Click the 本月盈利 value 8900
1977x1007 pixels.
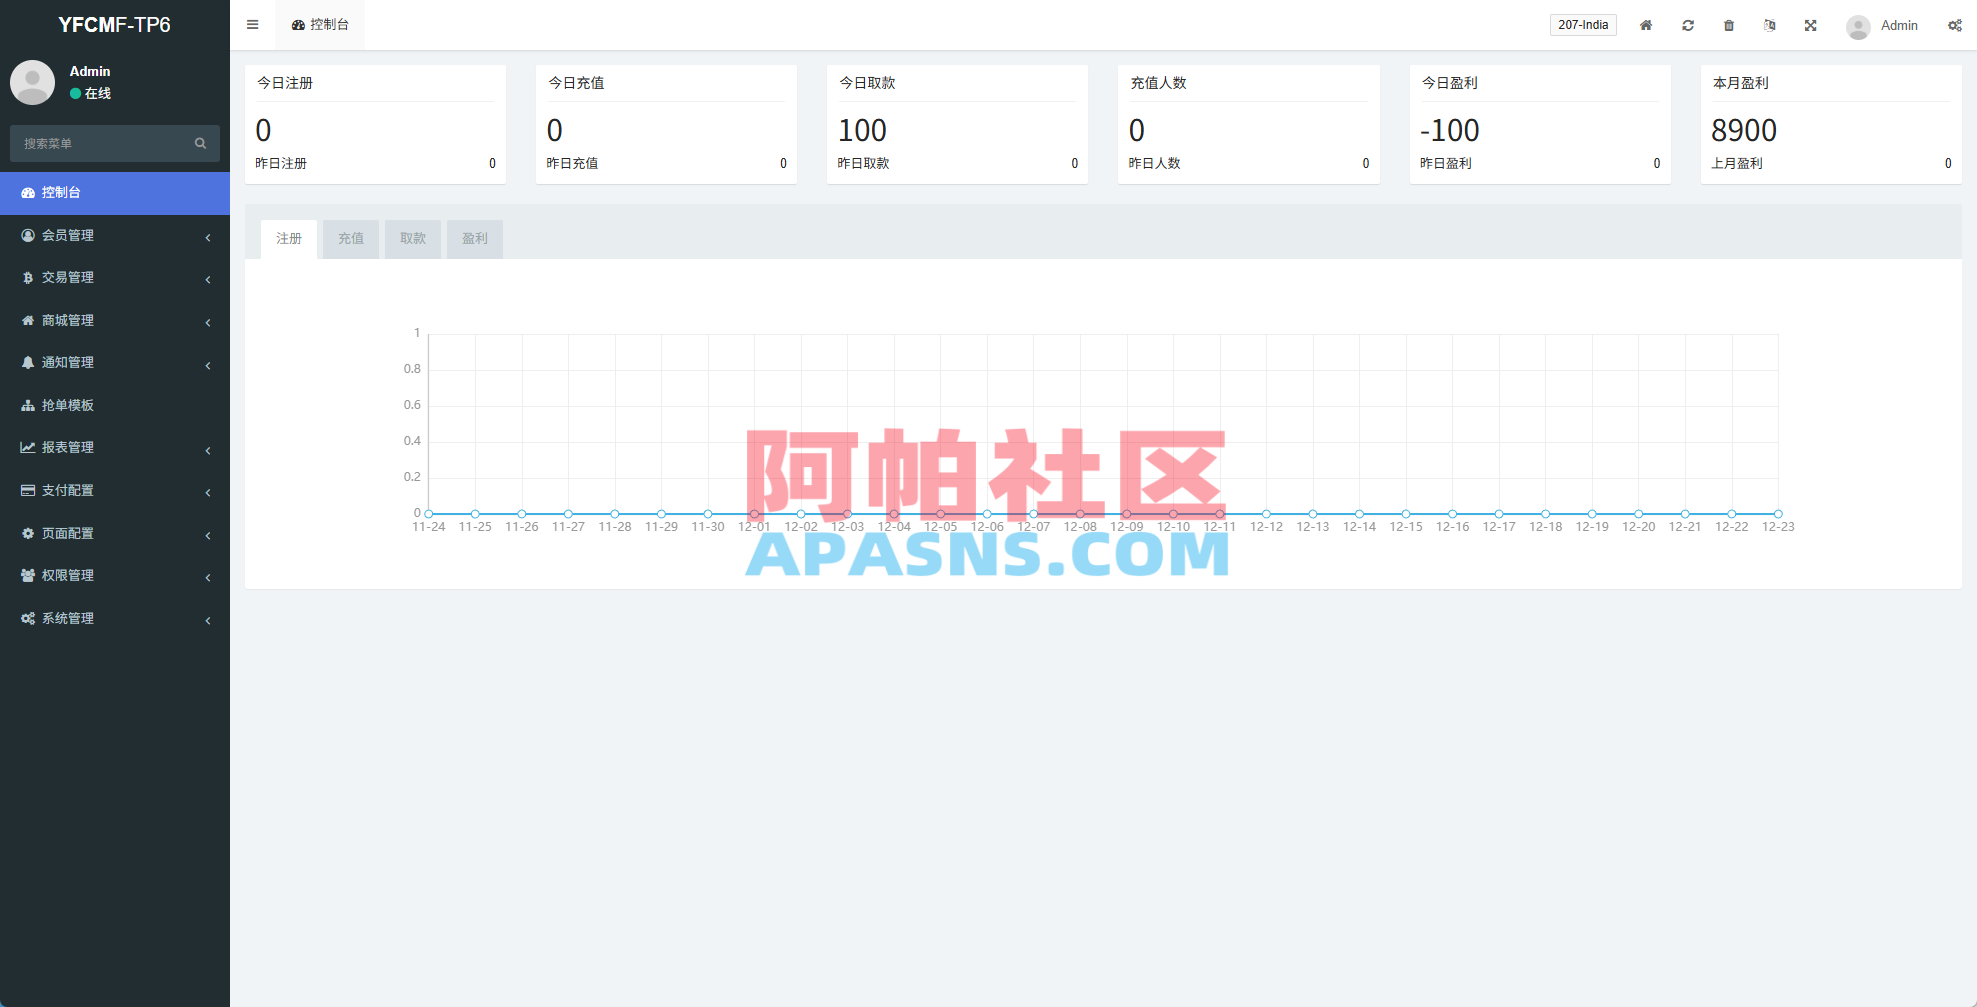pyautogui.click(x=1744, y=130)
